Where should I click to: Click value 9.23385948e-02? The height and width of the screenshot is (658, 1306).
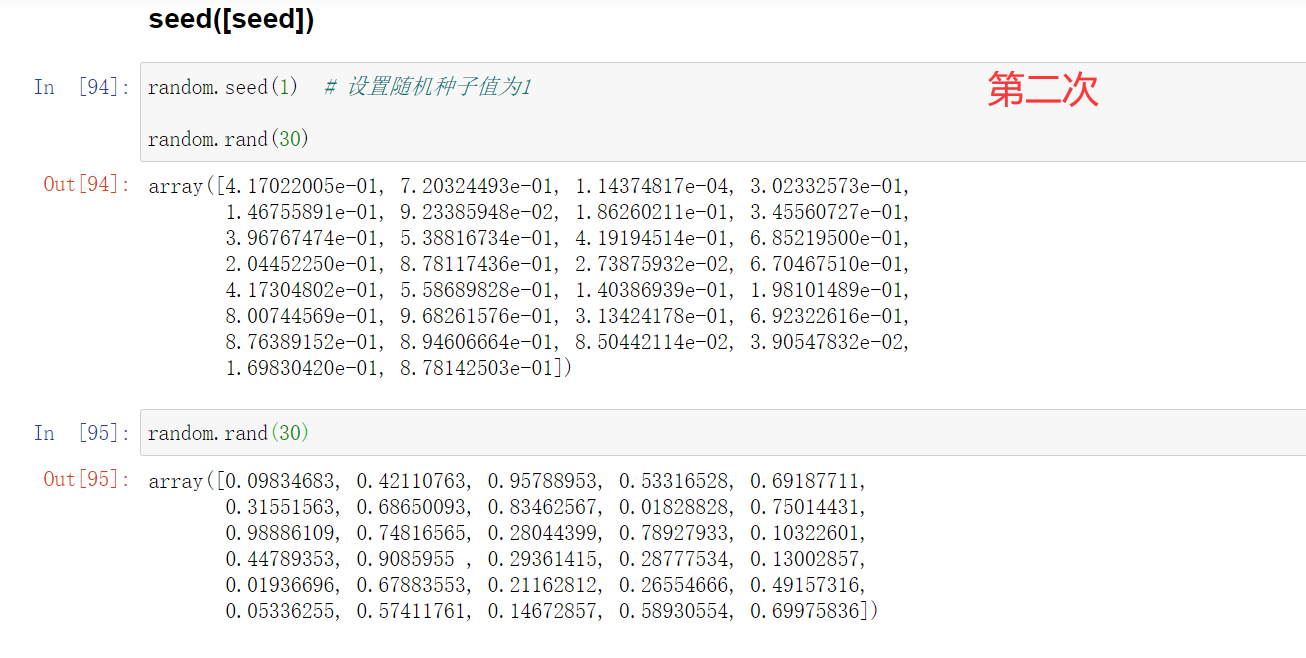click(477, 212)
